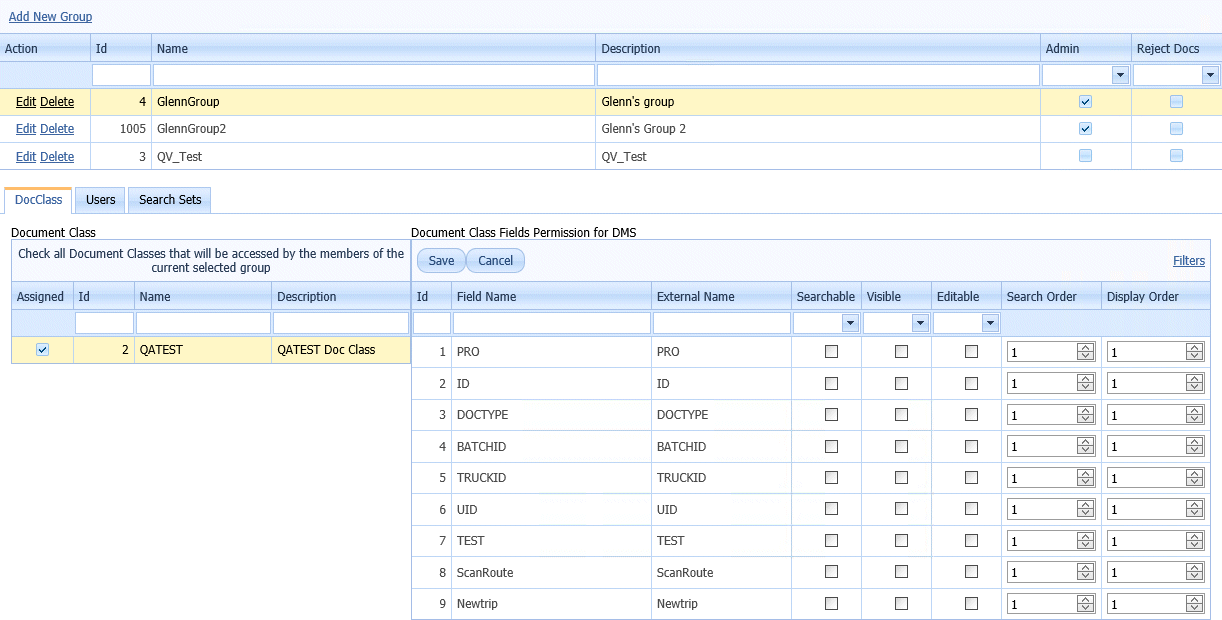
Task: Open the Filters link
Action: coord(1189,261)
